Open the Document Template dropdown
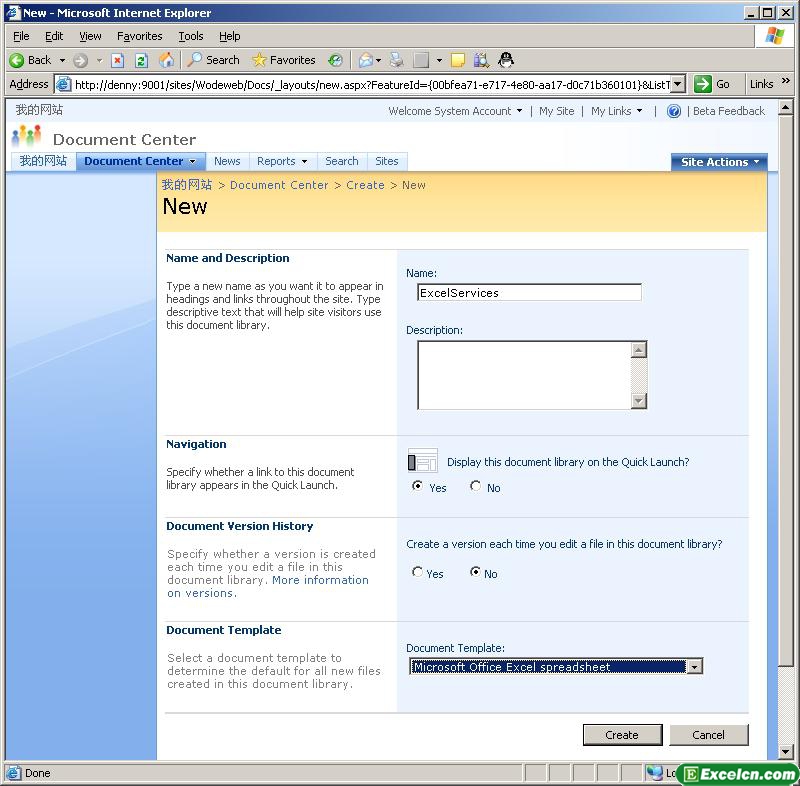Image resolution: width=800 pixels, height=786 pixels. pyautogui.click(x=694, y=667)
